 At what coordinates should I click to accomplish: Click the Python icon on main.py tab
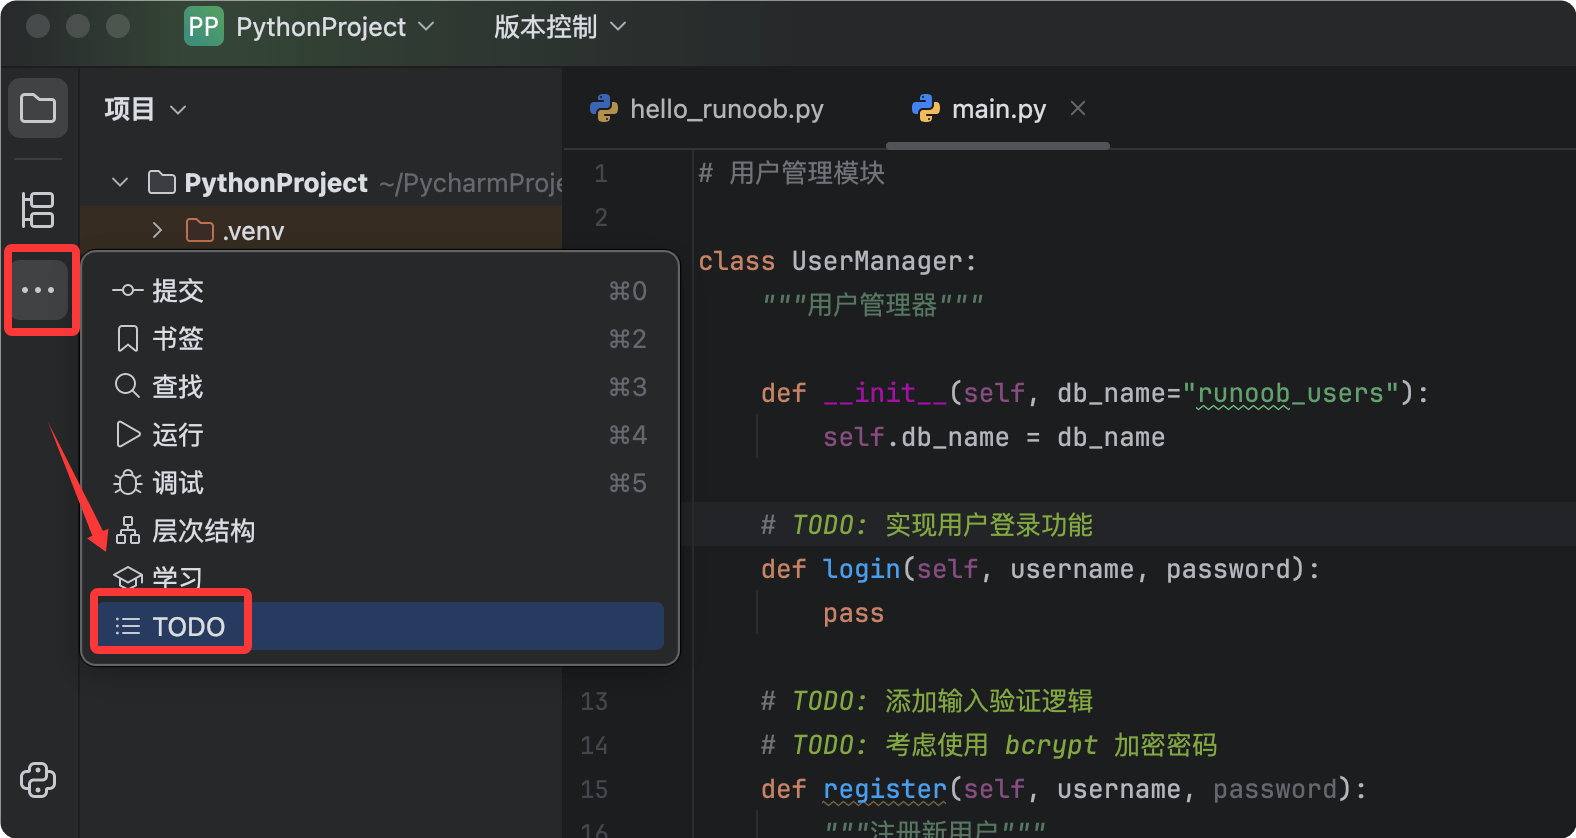tap(926, 108)
